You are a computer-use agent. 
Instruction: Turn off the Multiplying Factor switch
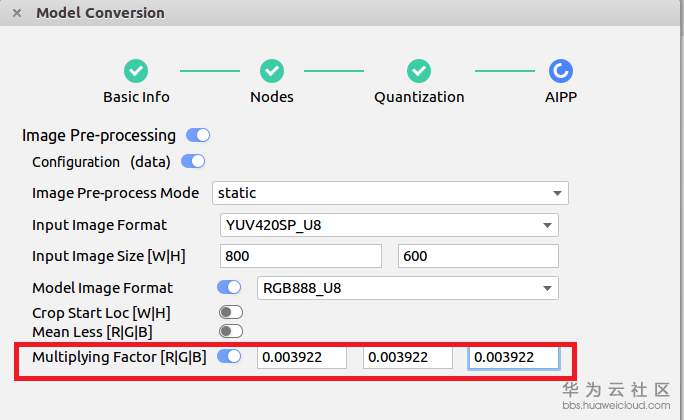pyautogui.click(x=230, y=357)
